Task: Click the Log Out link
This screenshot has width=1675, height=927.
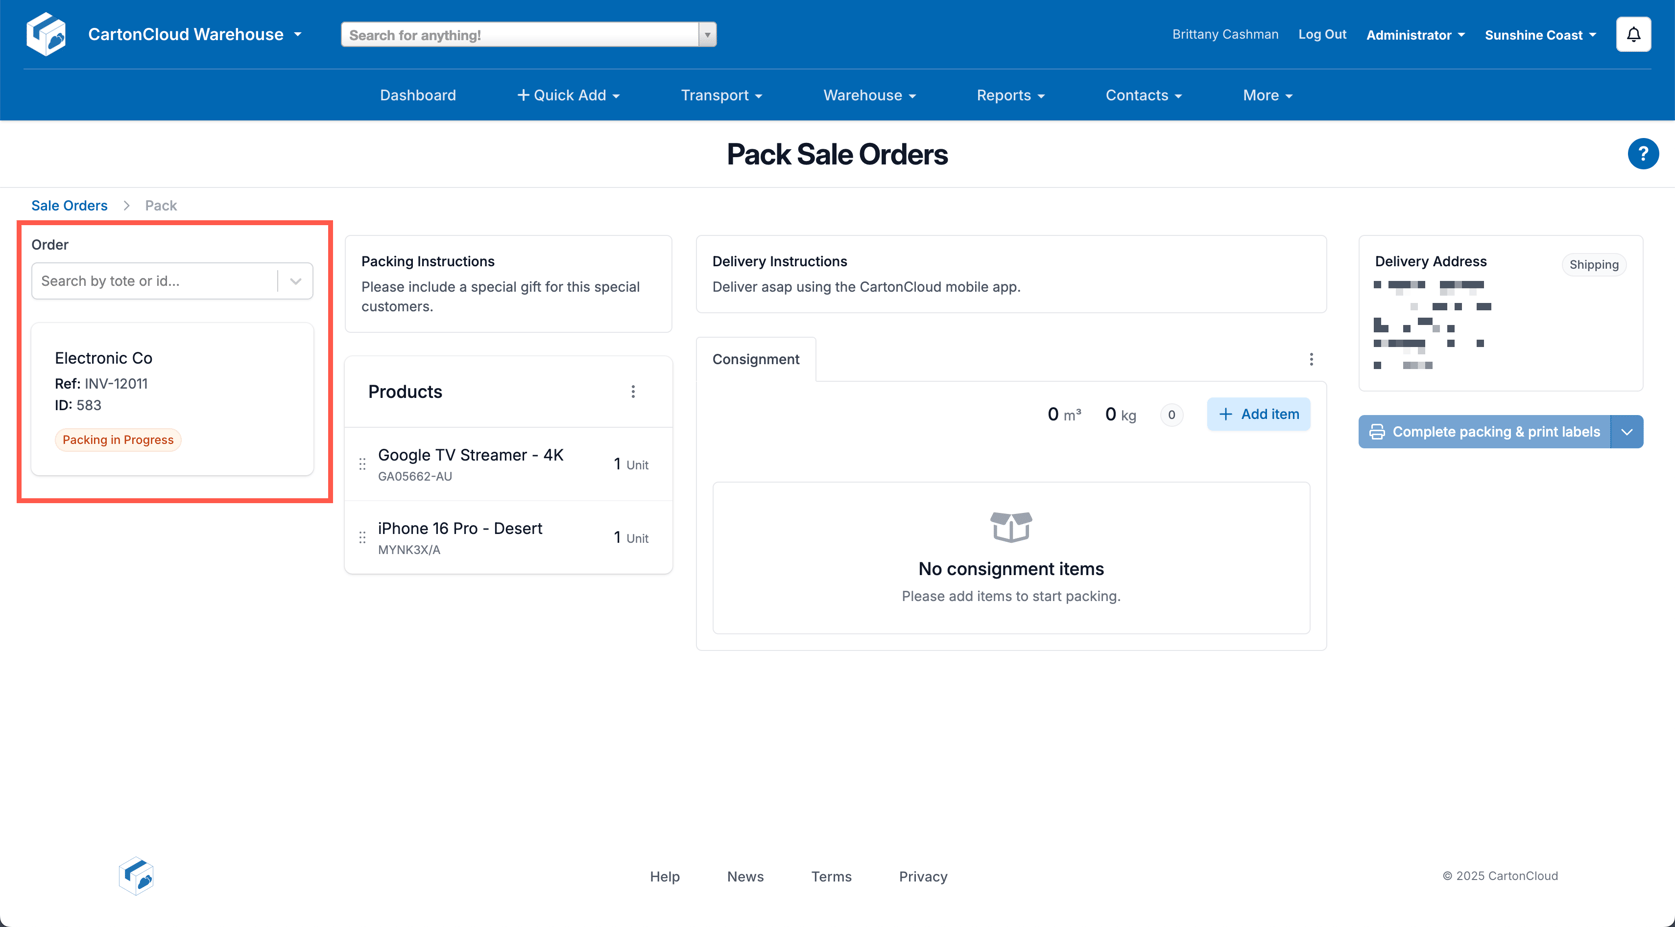Action: point(1322,34)
